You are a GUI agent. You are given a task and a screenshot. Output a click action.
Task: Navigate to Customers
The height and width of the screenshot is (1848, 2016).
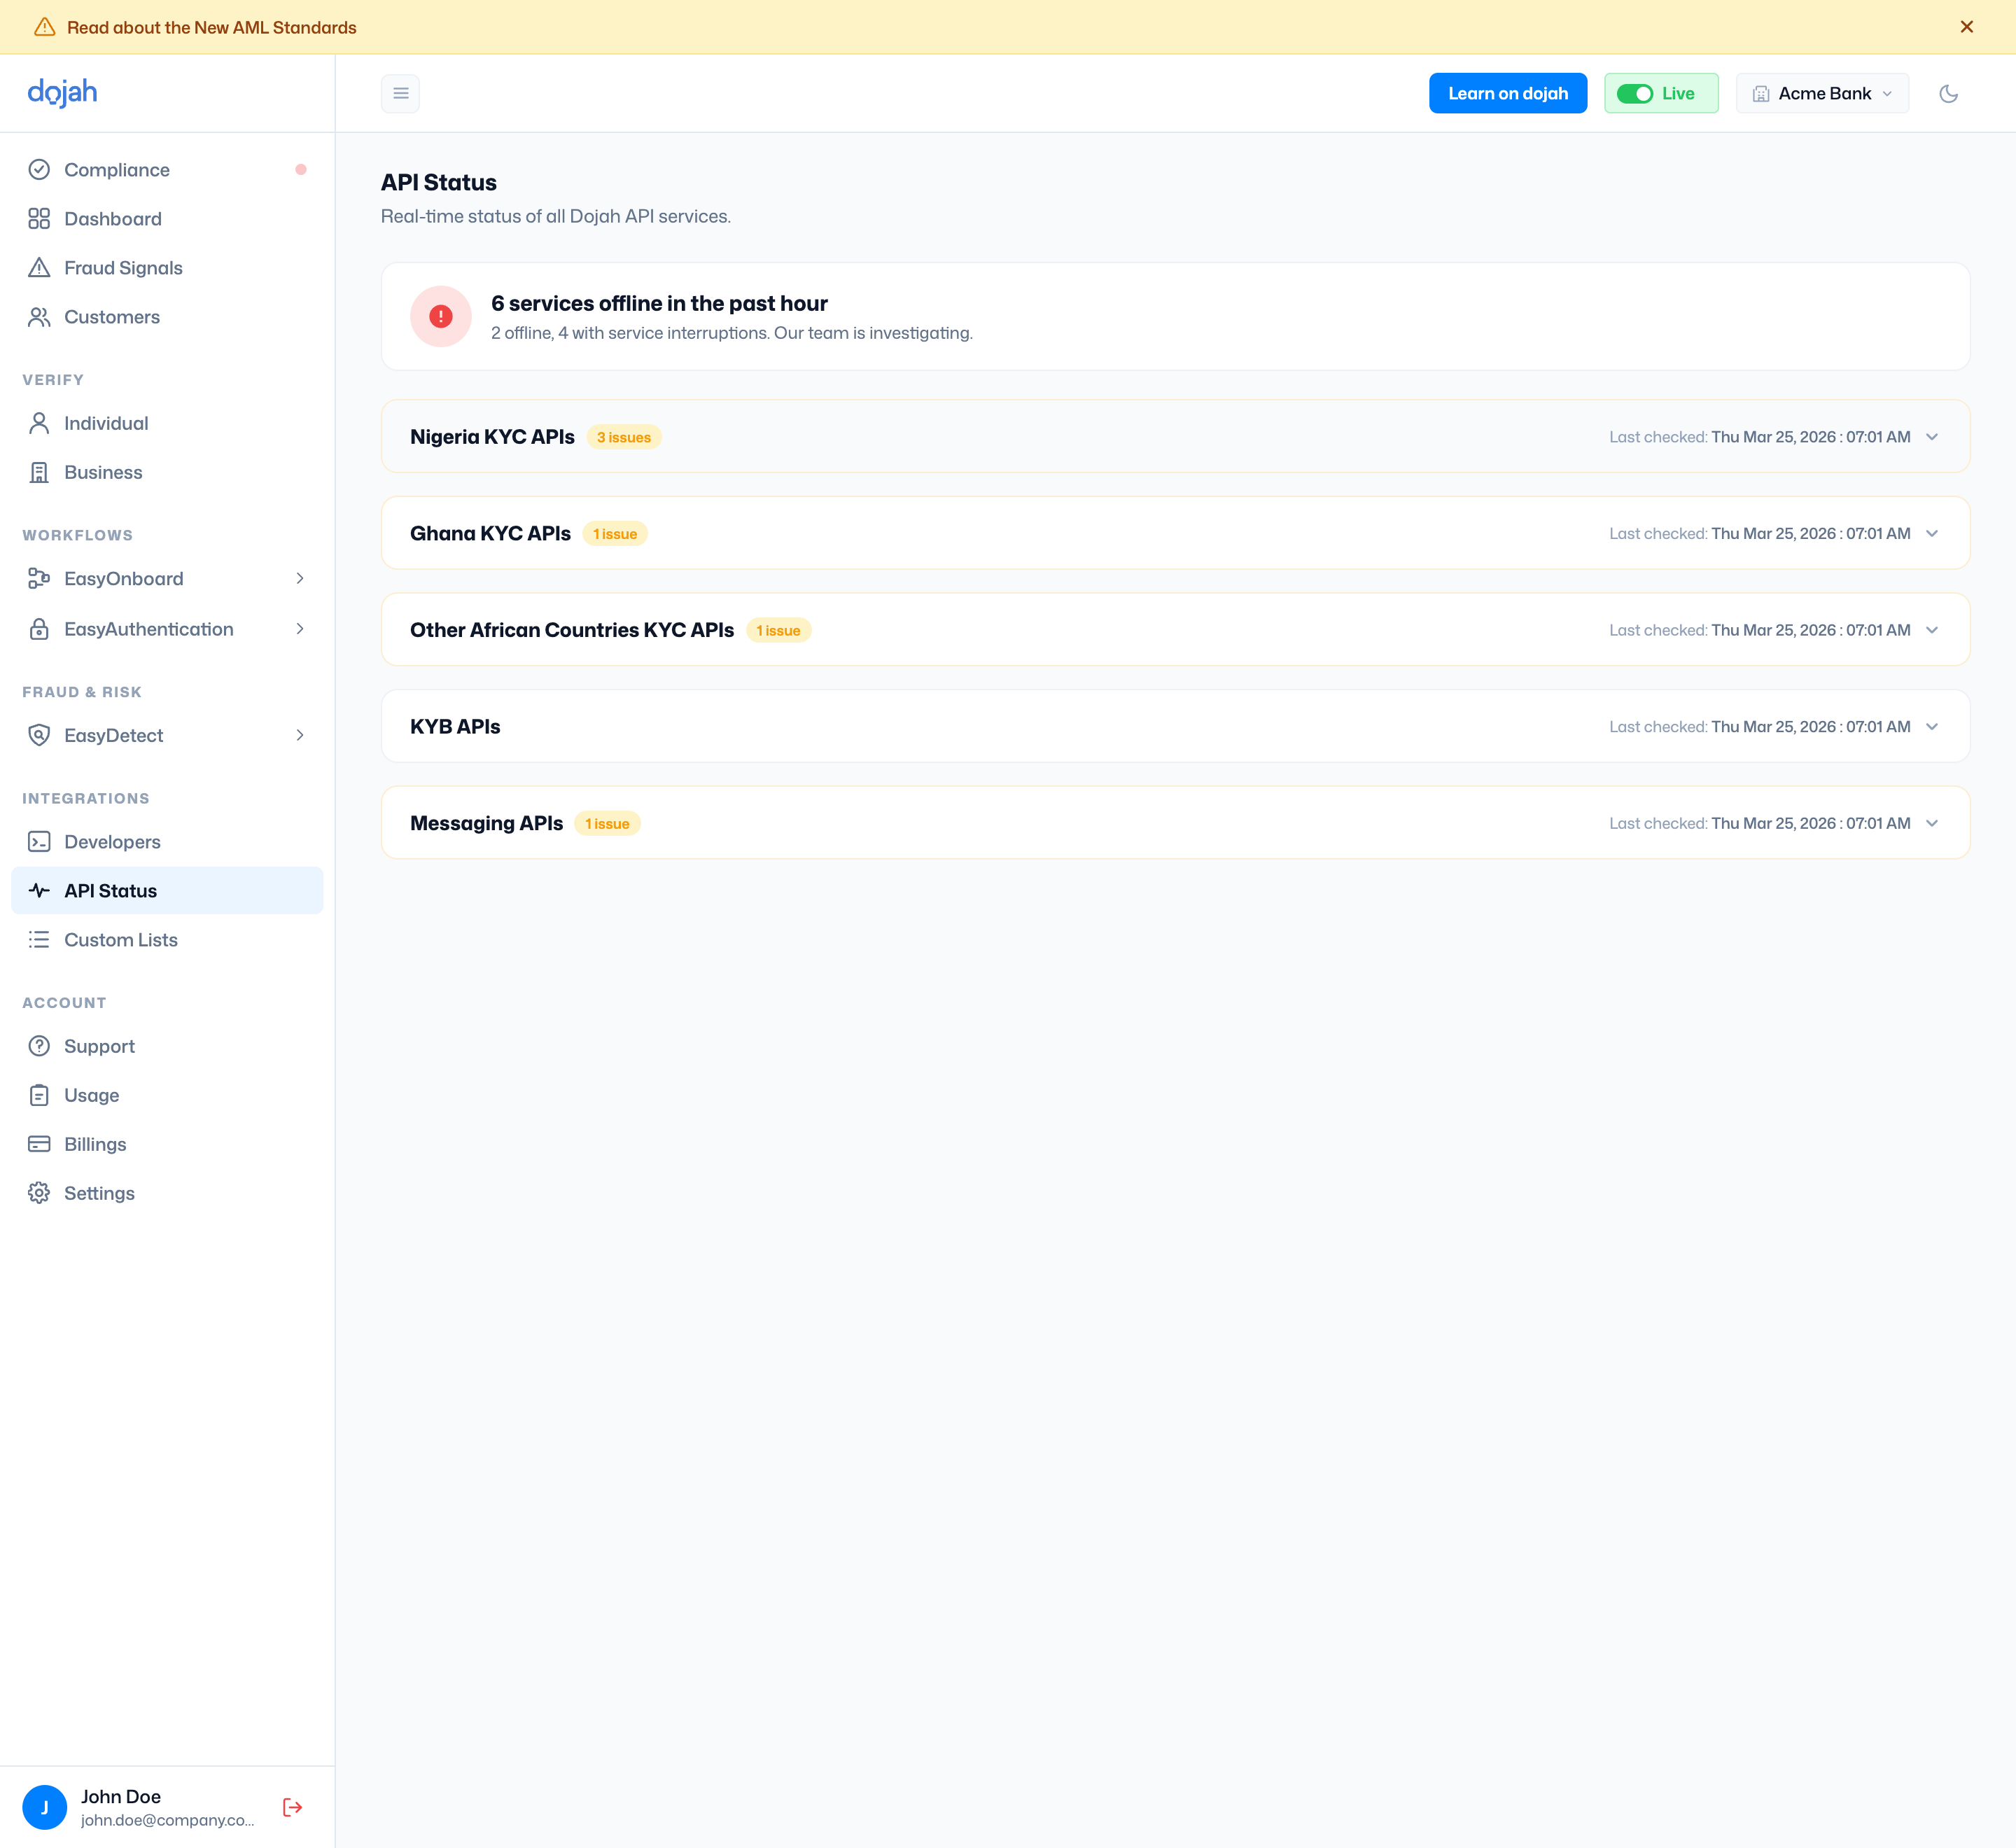[x=167, y=317]
